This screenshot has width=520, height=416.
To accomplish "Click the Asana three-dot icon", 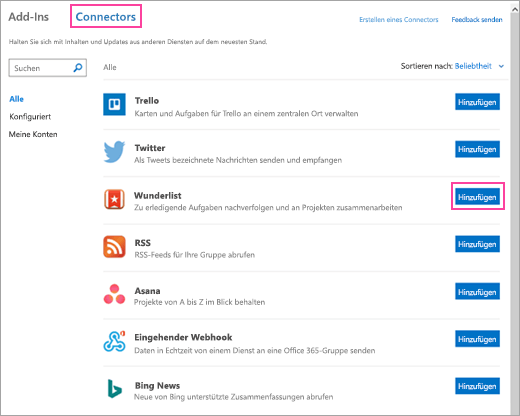I will click(114, 294).
